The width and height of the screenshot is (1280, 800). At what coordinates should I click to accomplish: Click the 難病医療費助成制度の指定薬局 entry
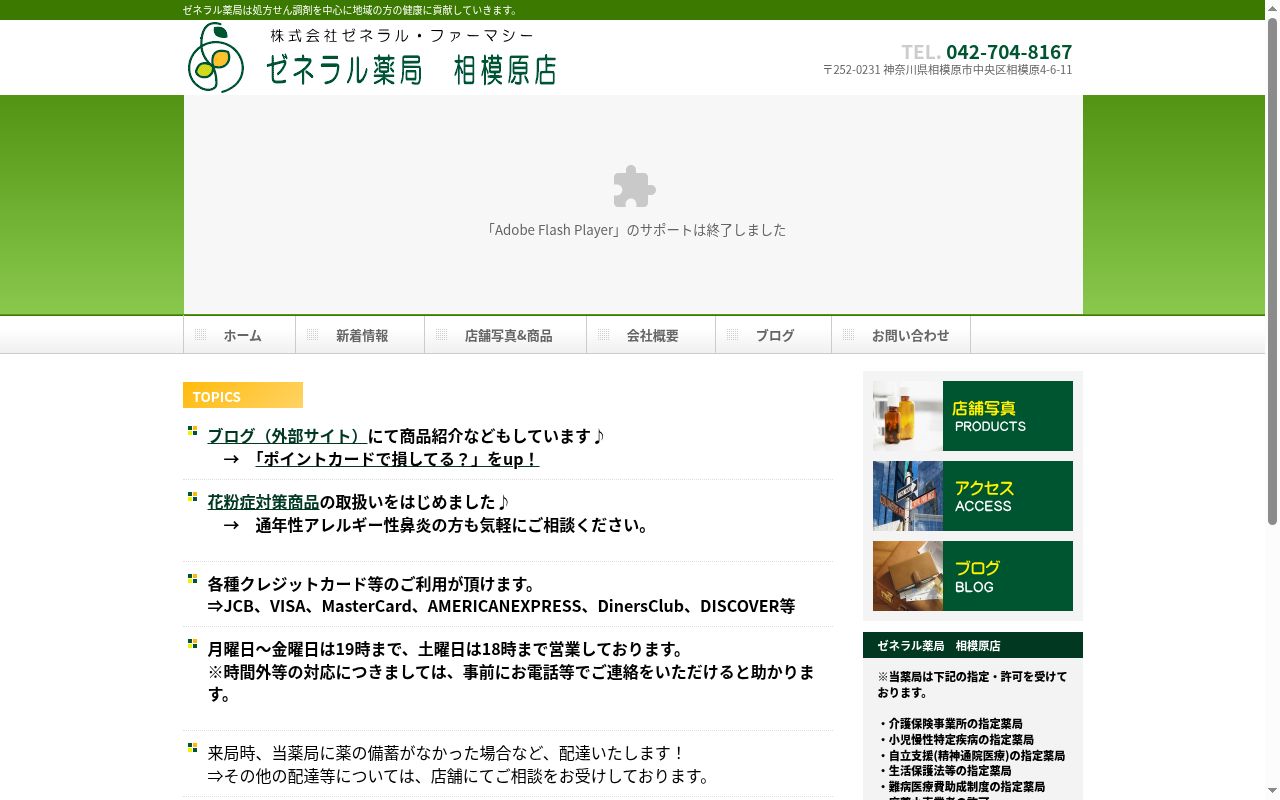961,787
